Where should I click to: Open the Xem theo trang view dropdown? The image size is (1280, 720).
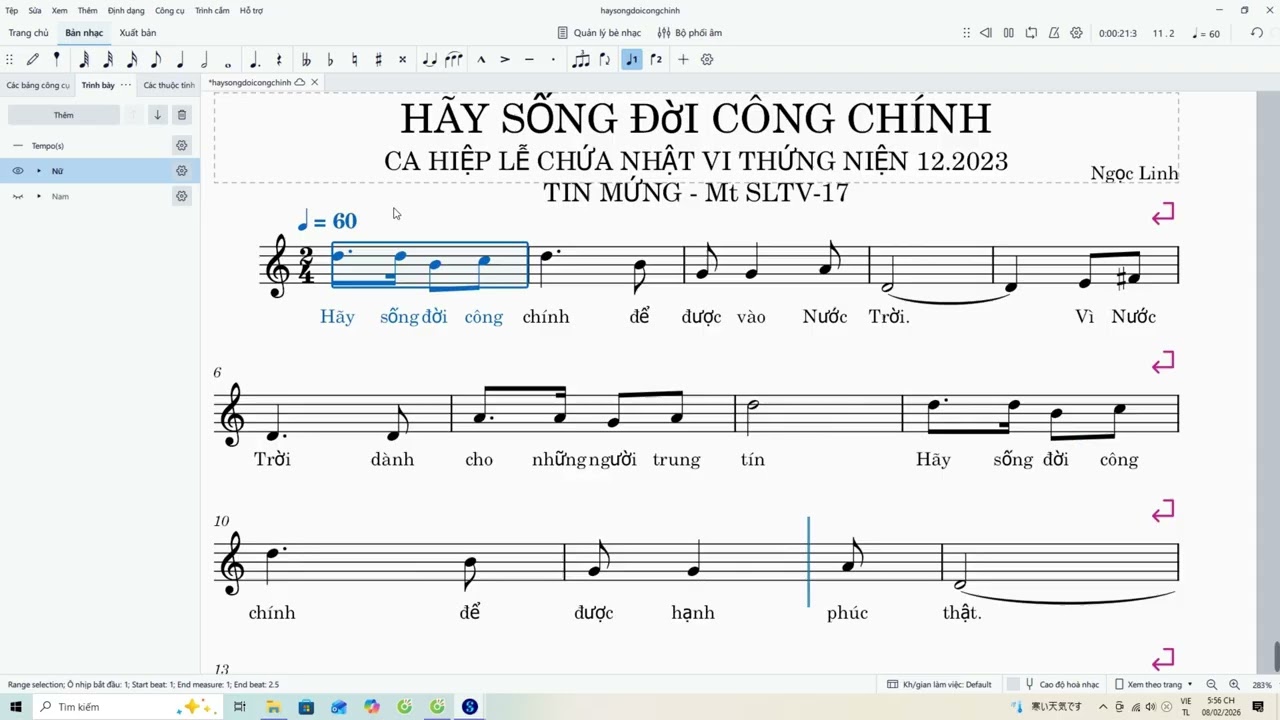[x=1155, y=685]
